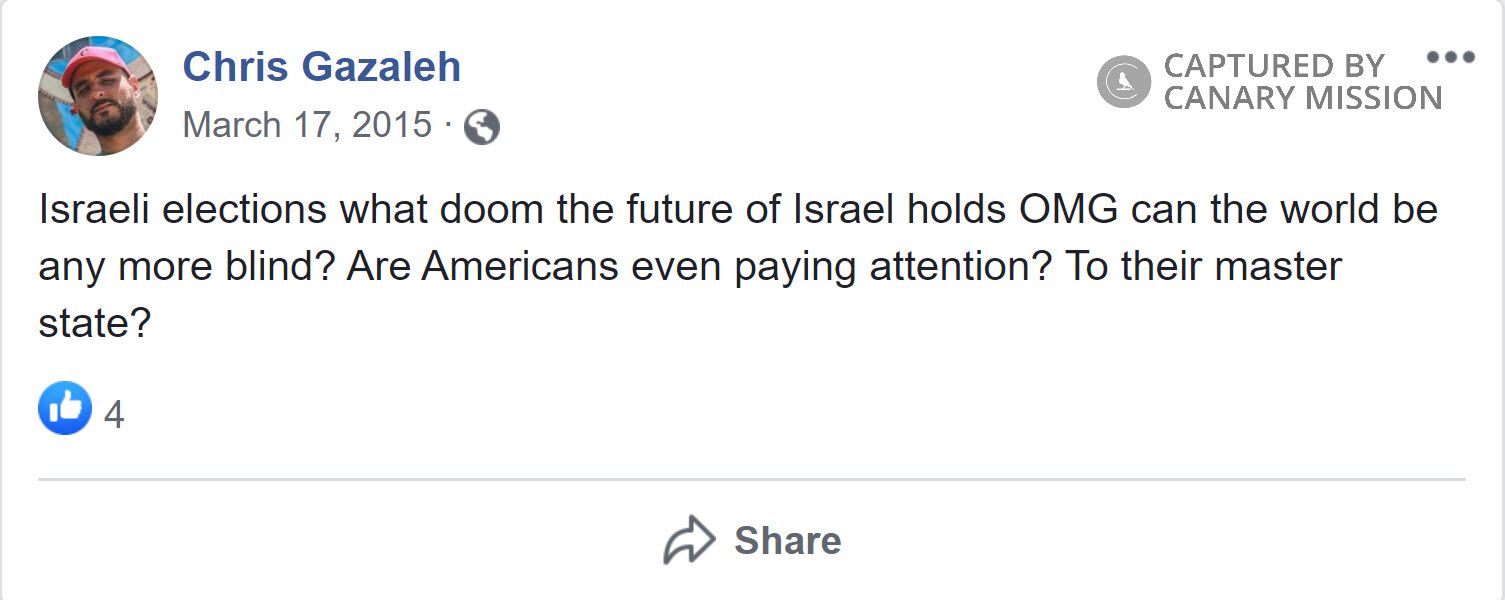The height and width of the screenshot is (600, 1505).
Task: Open the Chris Gazaleh profile link
Action: point(322,66)
